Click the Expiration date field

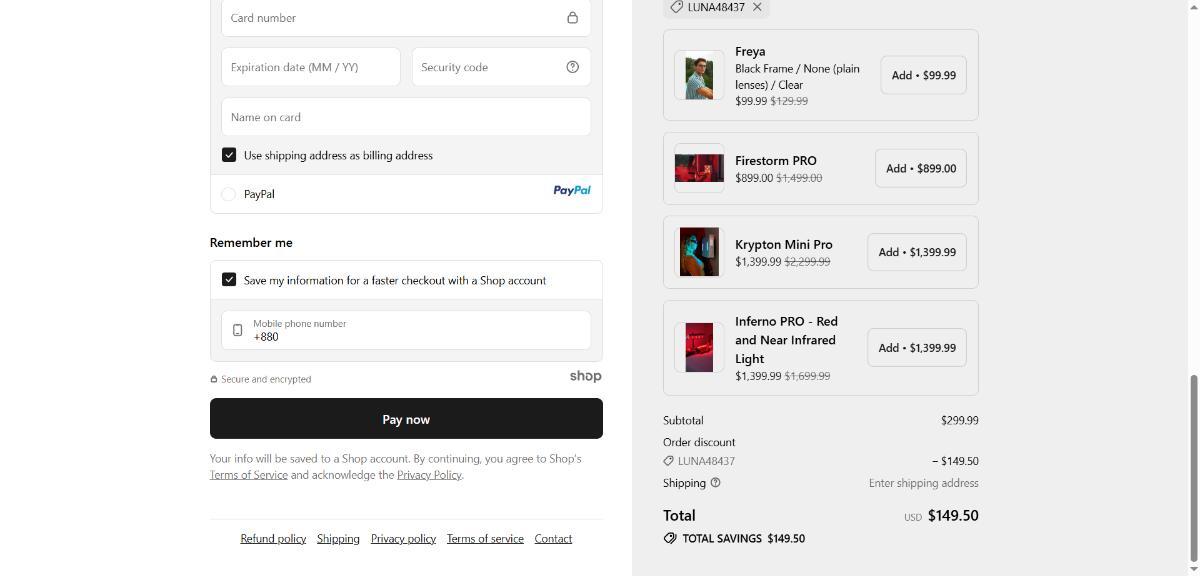(310, 67)
